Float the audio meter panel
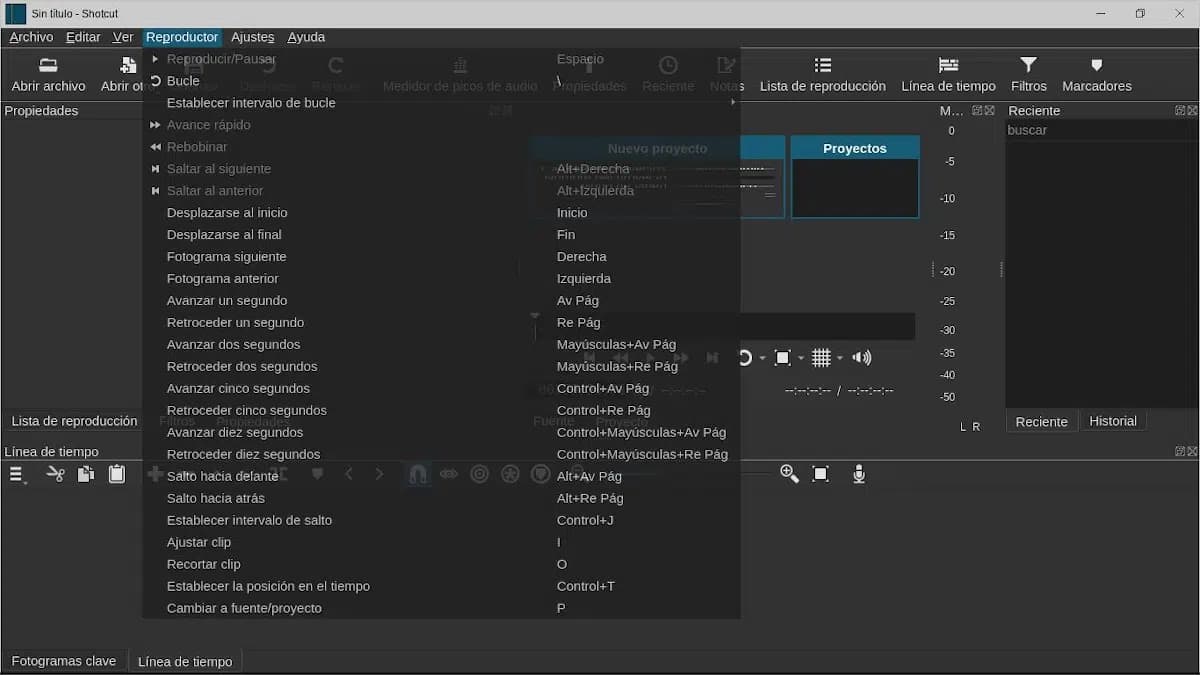The image size is (1200, 675). point(978,111)
